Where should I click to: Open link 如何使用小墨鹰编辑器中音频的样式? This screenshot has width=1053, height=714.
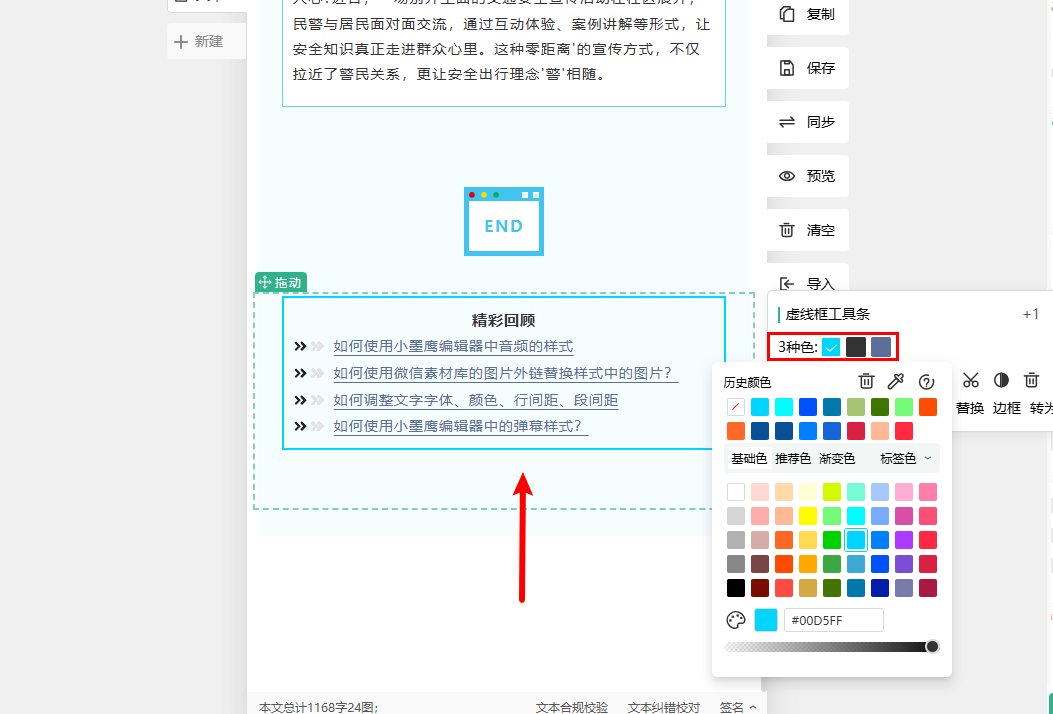pos(453,346)
